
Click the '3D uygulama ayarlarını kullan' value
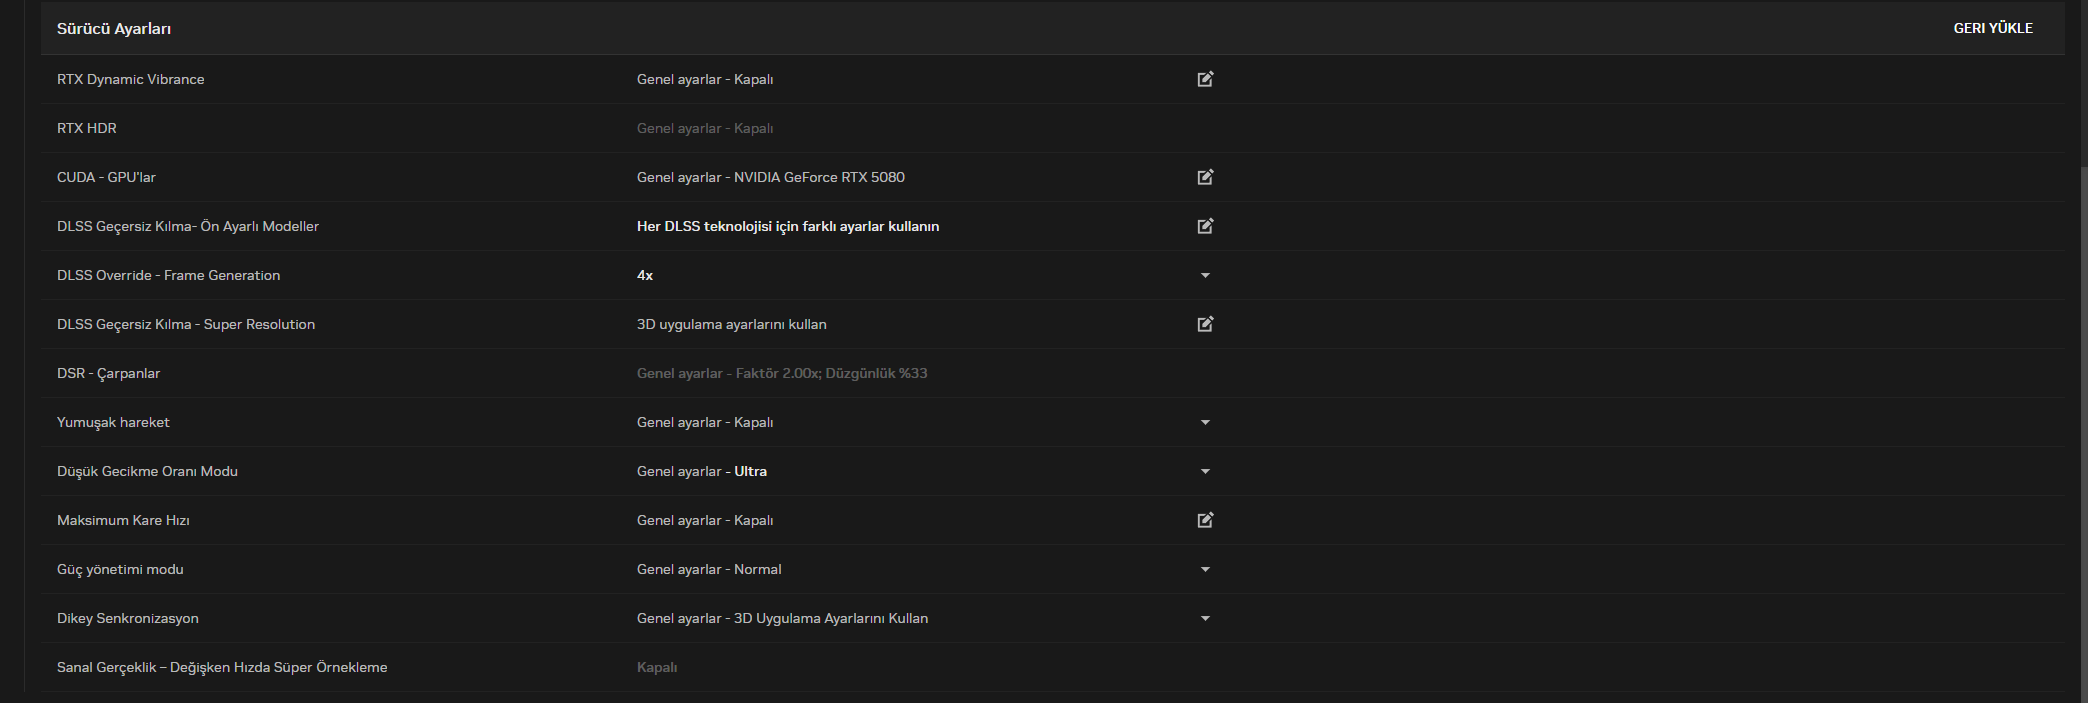pos(731,324)
